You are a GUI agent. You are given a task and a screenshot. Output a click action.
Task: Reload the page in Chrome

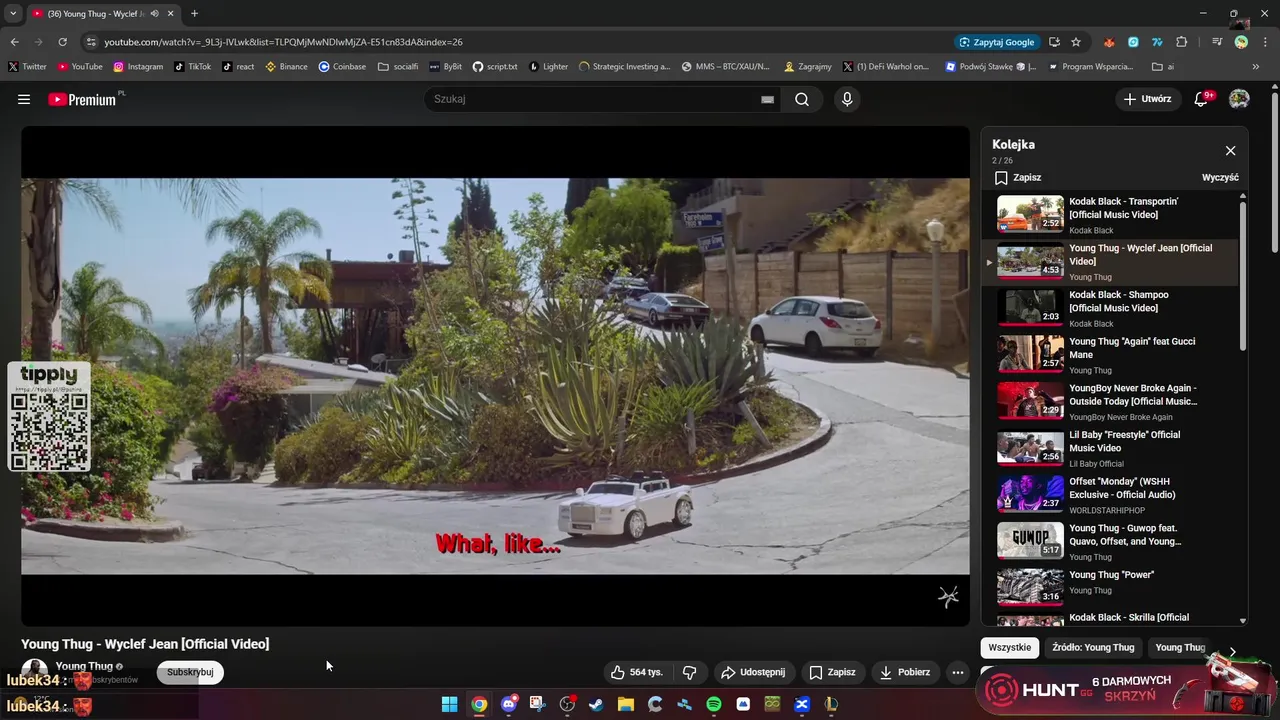62,42
